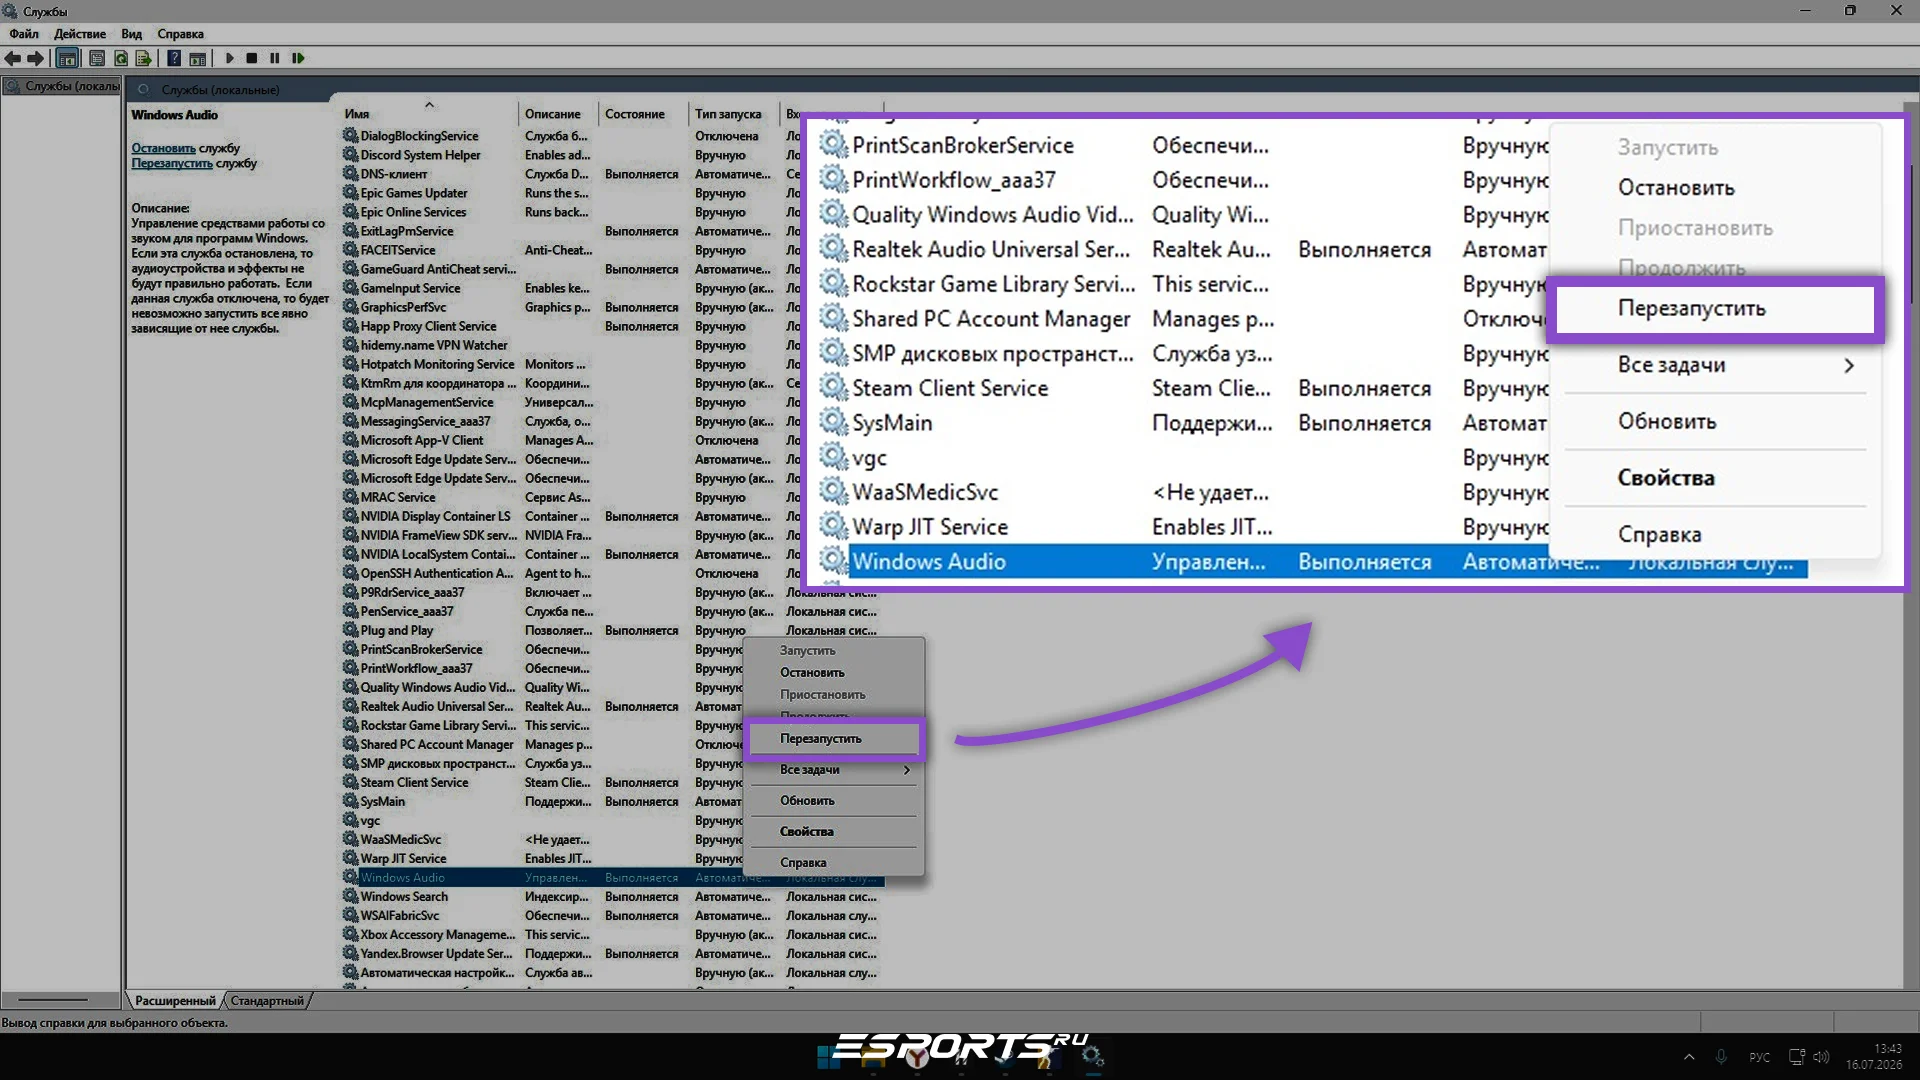Expand the Все задачи submenu arrow

point(907,770)
